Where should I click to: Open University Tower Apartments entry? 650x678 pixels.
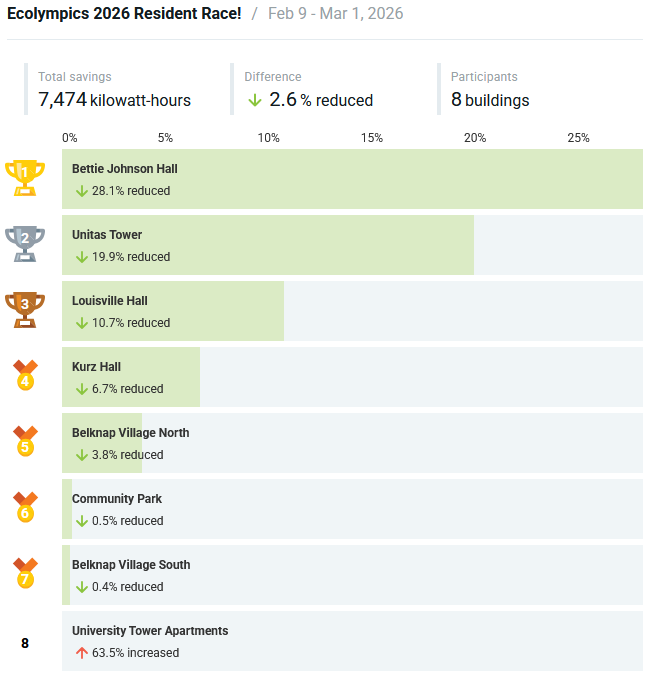pos(150,631)
